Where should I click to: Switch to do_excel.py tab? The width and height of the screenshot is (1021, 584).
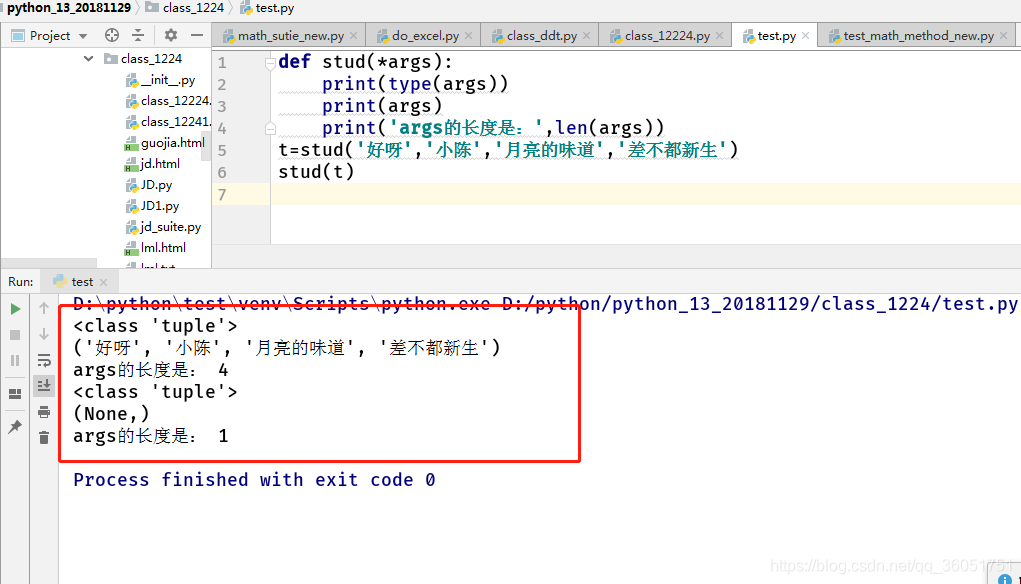click(425, 36)
